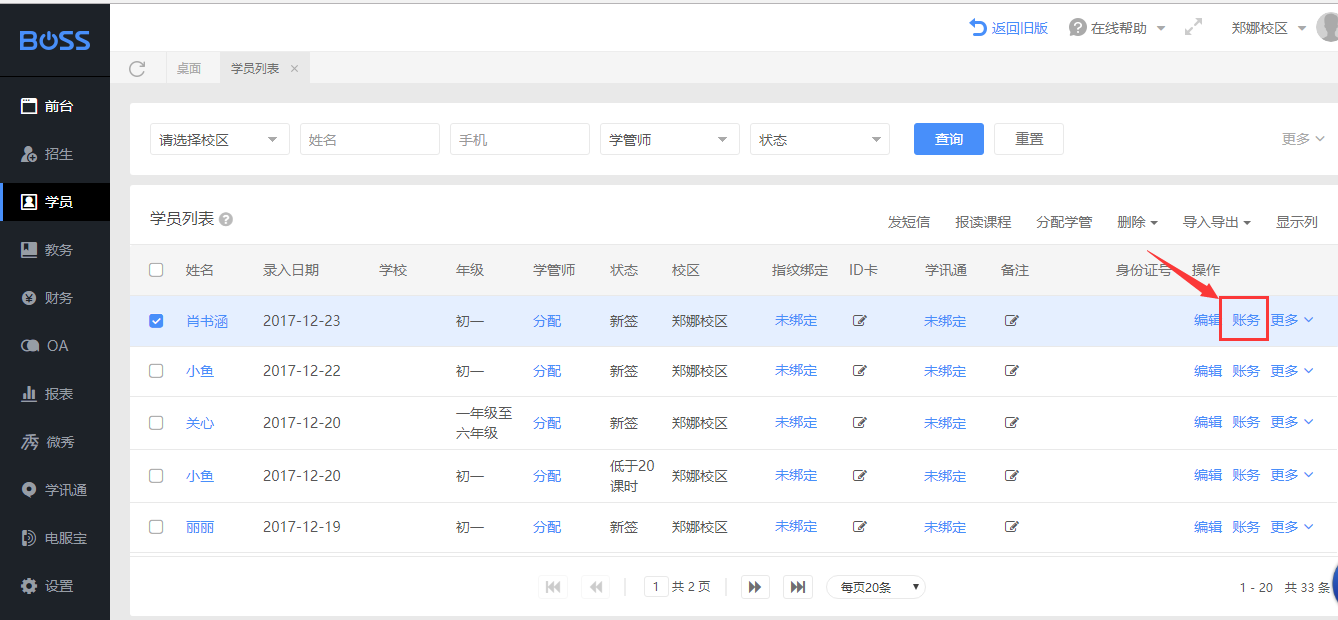Image resolution: width=1338 pixels, height=620 pixels.
Task: Open ID卡 edit icon for 关心
Action: tap(859, 423)
